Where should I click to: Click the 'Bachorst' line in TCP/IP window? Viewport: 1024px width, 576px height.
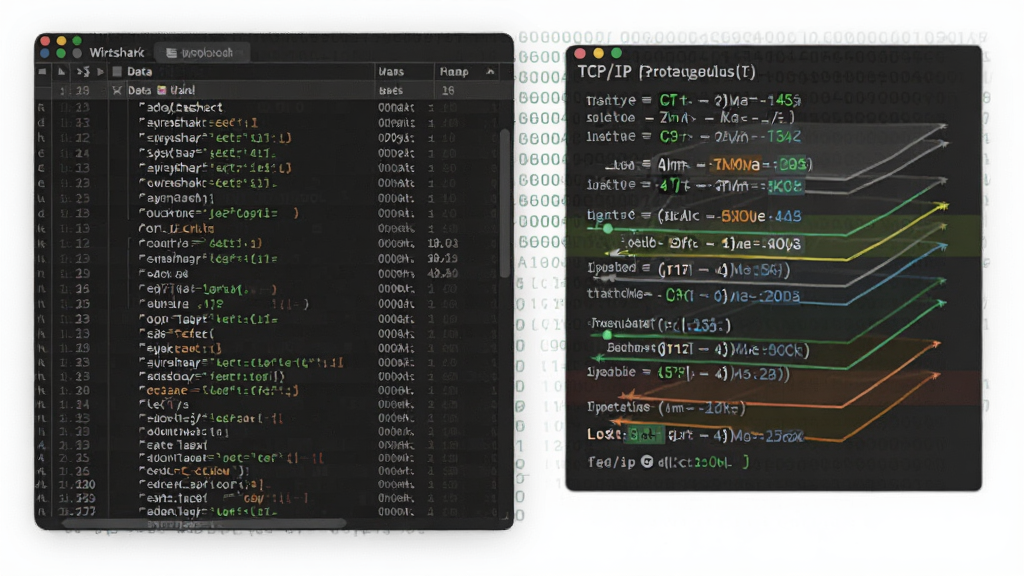coord(708,349)
